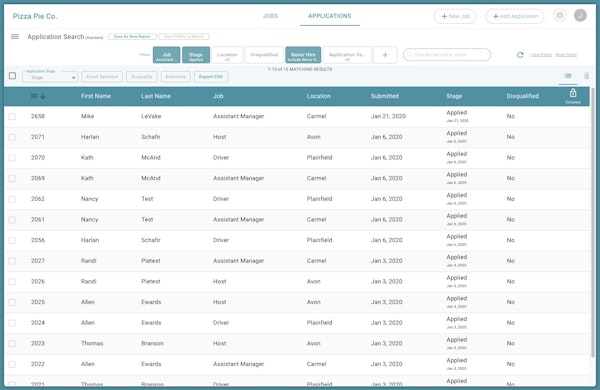
Task: Click the Reset Filters link
Action: 566,55
